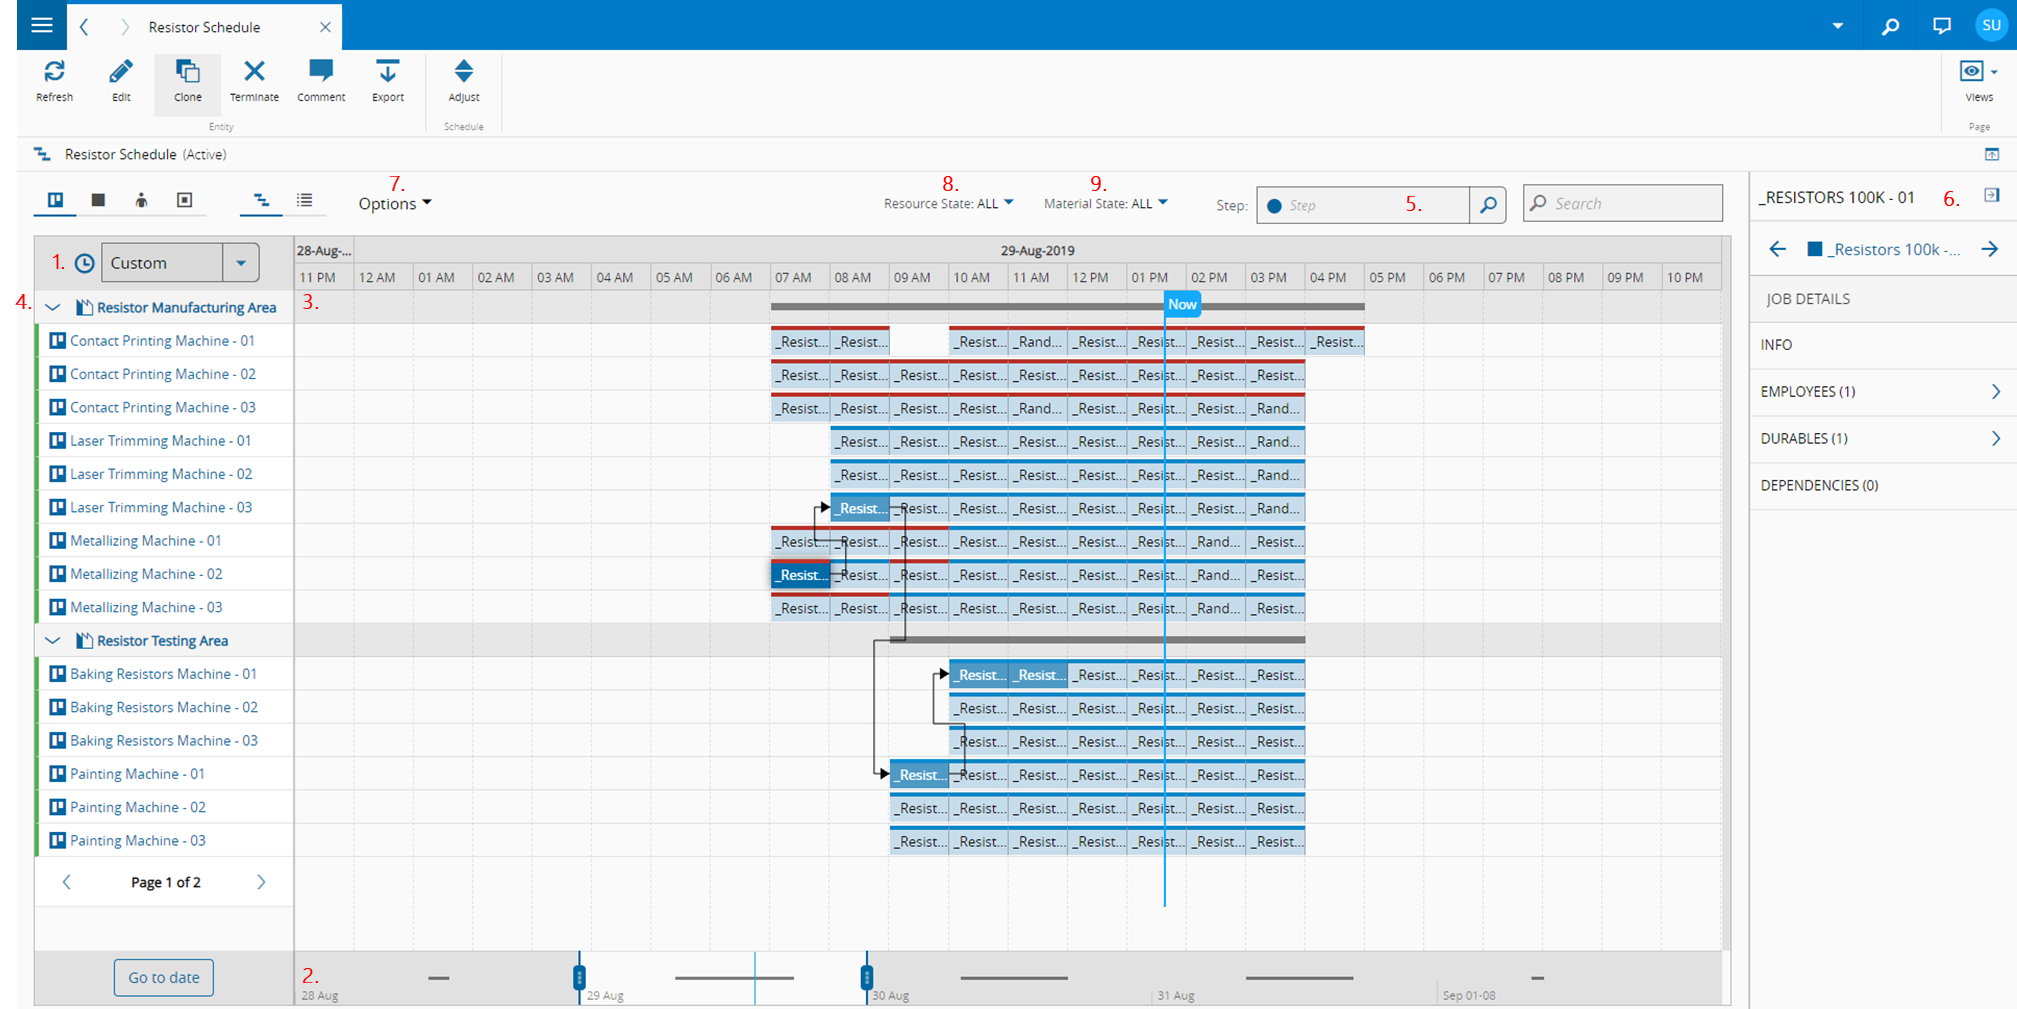Click the Refresh icon in toolbar
This screenshot has width=2017, height=1009.
point(54,72)
